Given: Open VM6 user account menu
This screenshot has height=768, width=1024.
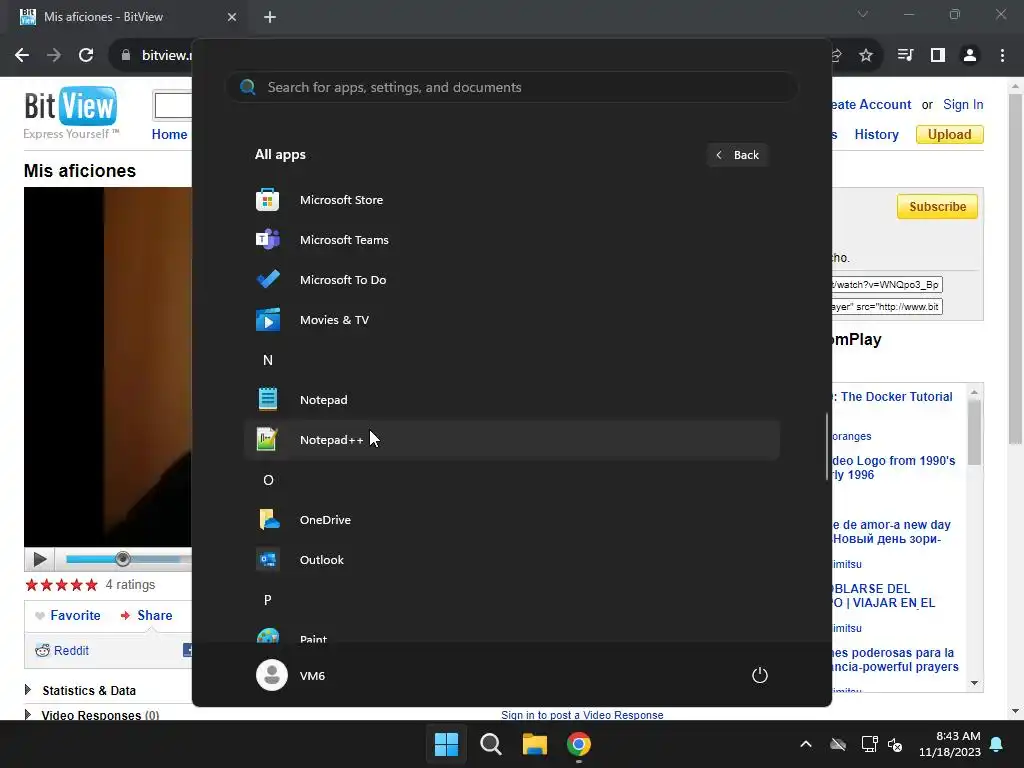Looking at the screenshot, I should pyautogui.click(x=291, y=675).
